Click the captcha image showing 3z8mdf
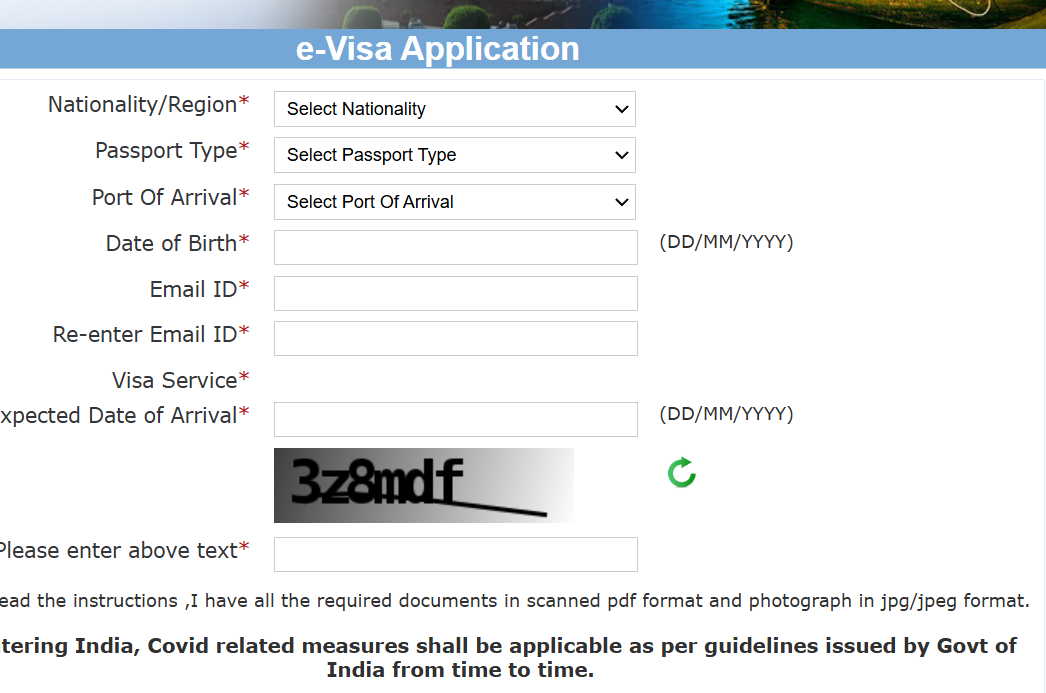The height and width of the screenshot is (693, 1046). click(423, 484)
